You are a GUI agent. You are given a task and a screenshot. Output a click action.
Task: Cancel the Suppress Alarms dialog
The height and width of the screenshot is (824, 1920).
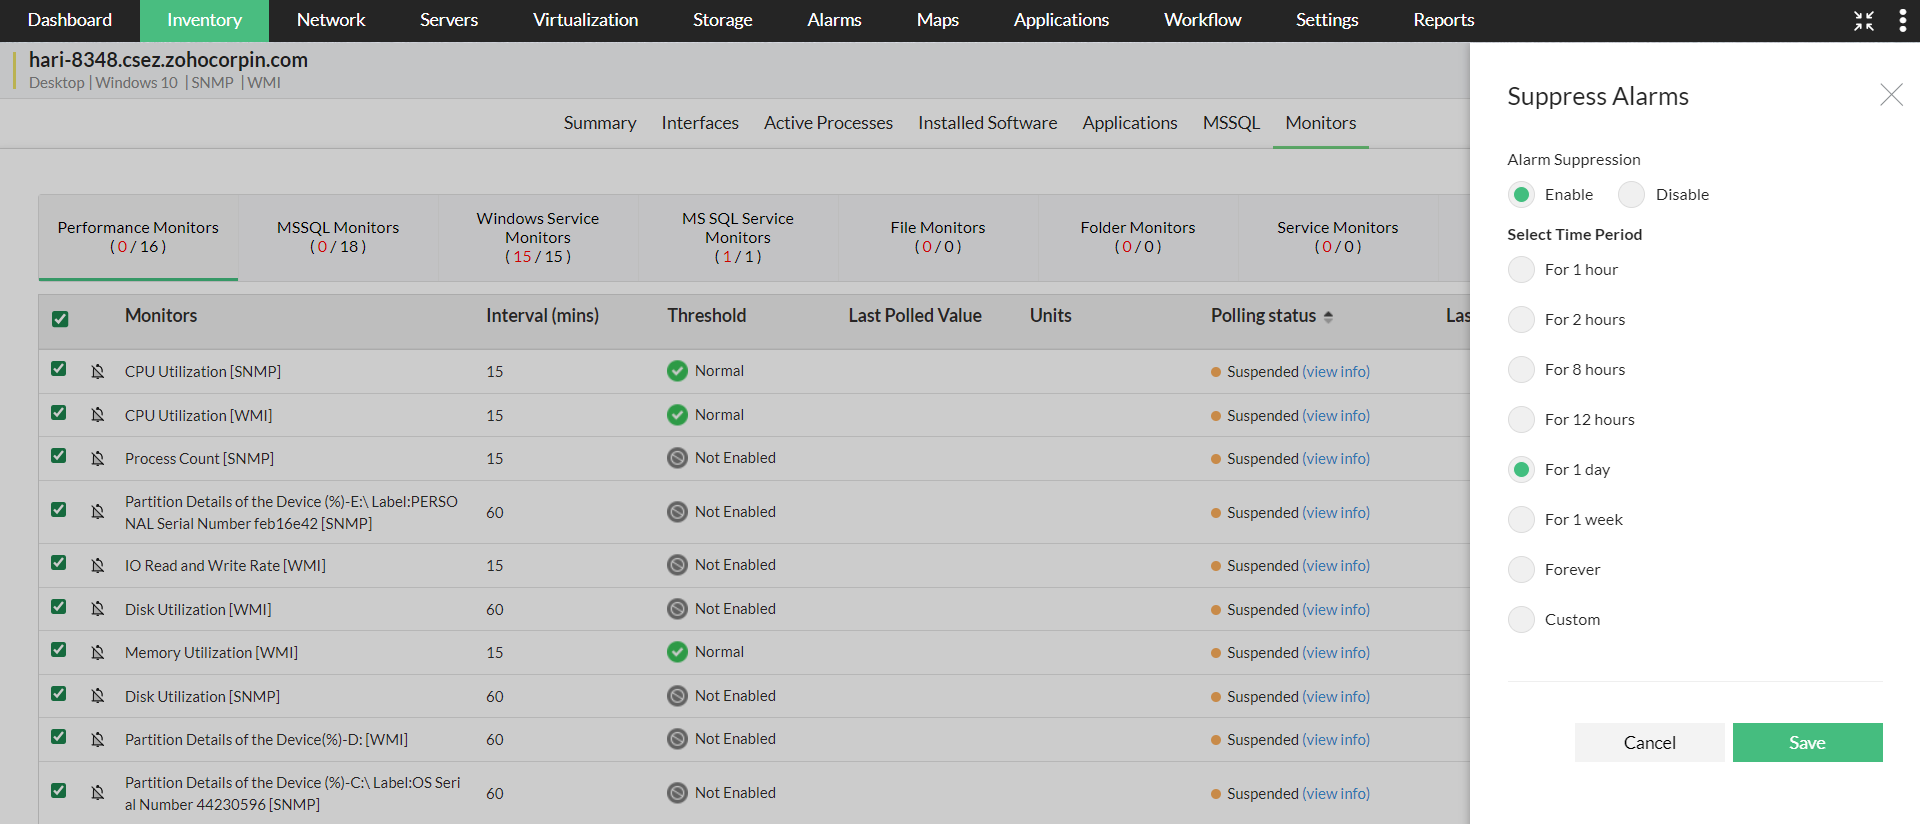[1649, 742]
